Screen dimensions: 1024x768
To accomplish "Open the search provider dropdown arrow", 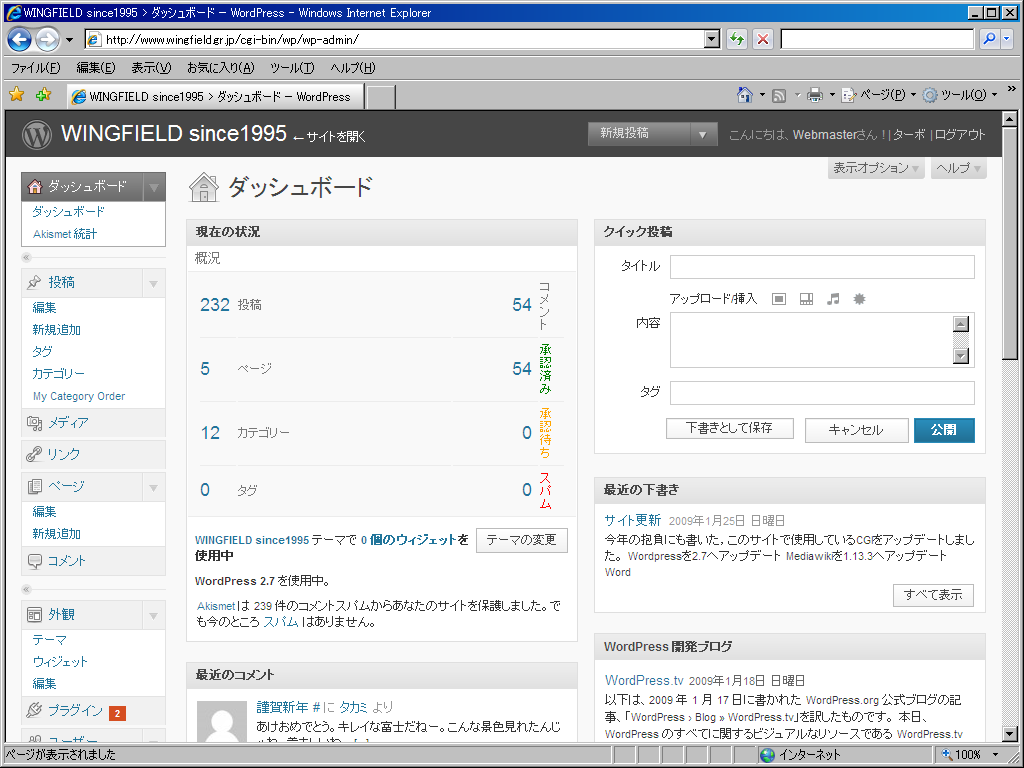I will 1006,39.
